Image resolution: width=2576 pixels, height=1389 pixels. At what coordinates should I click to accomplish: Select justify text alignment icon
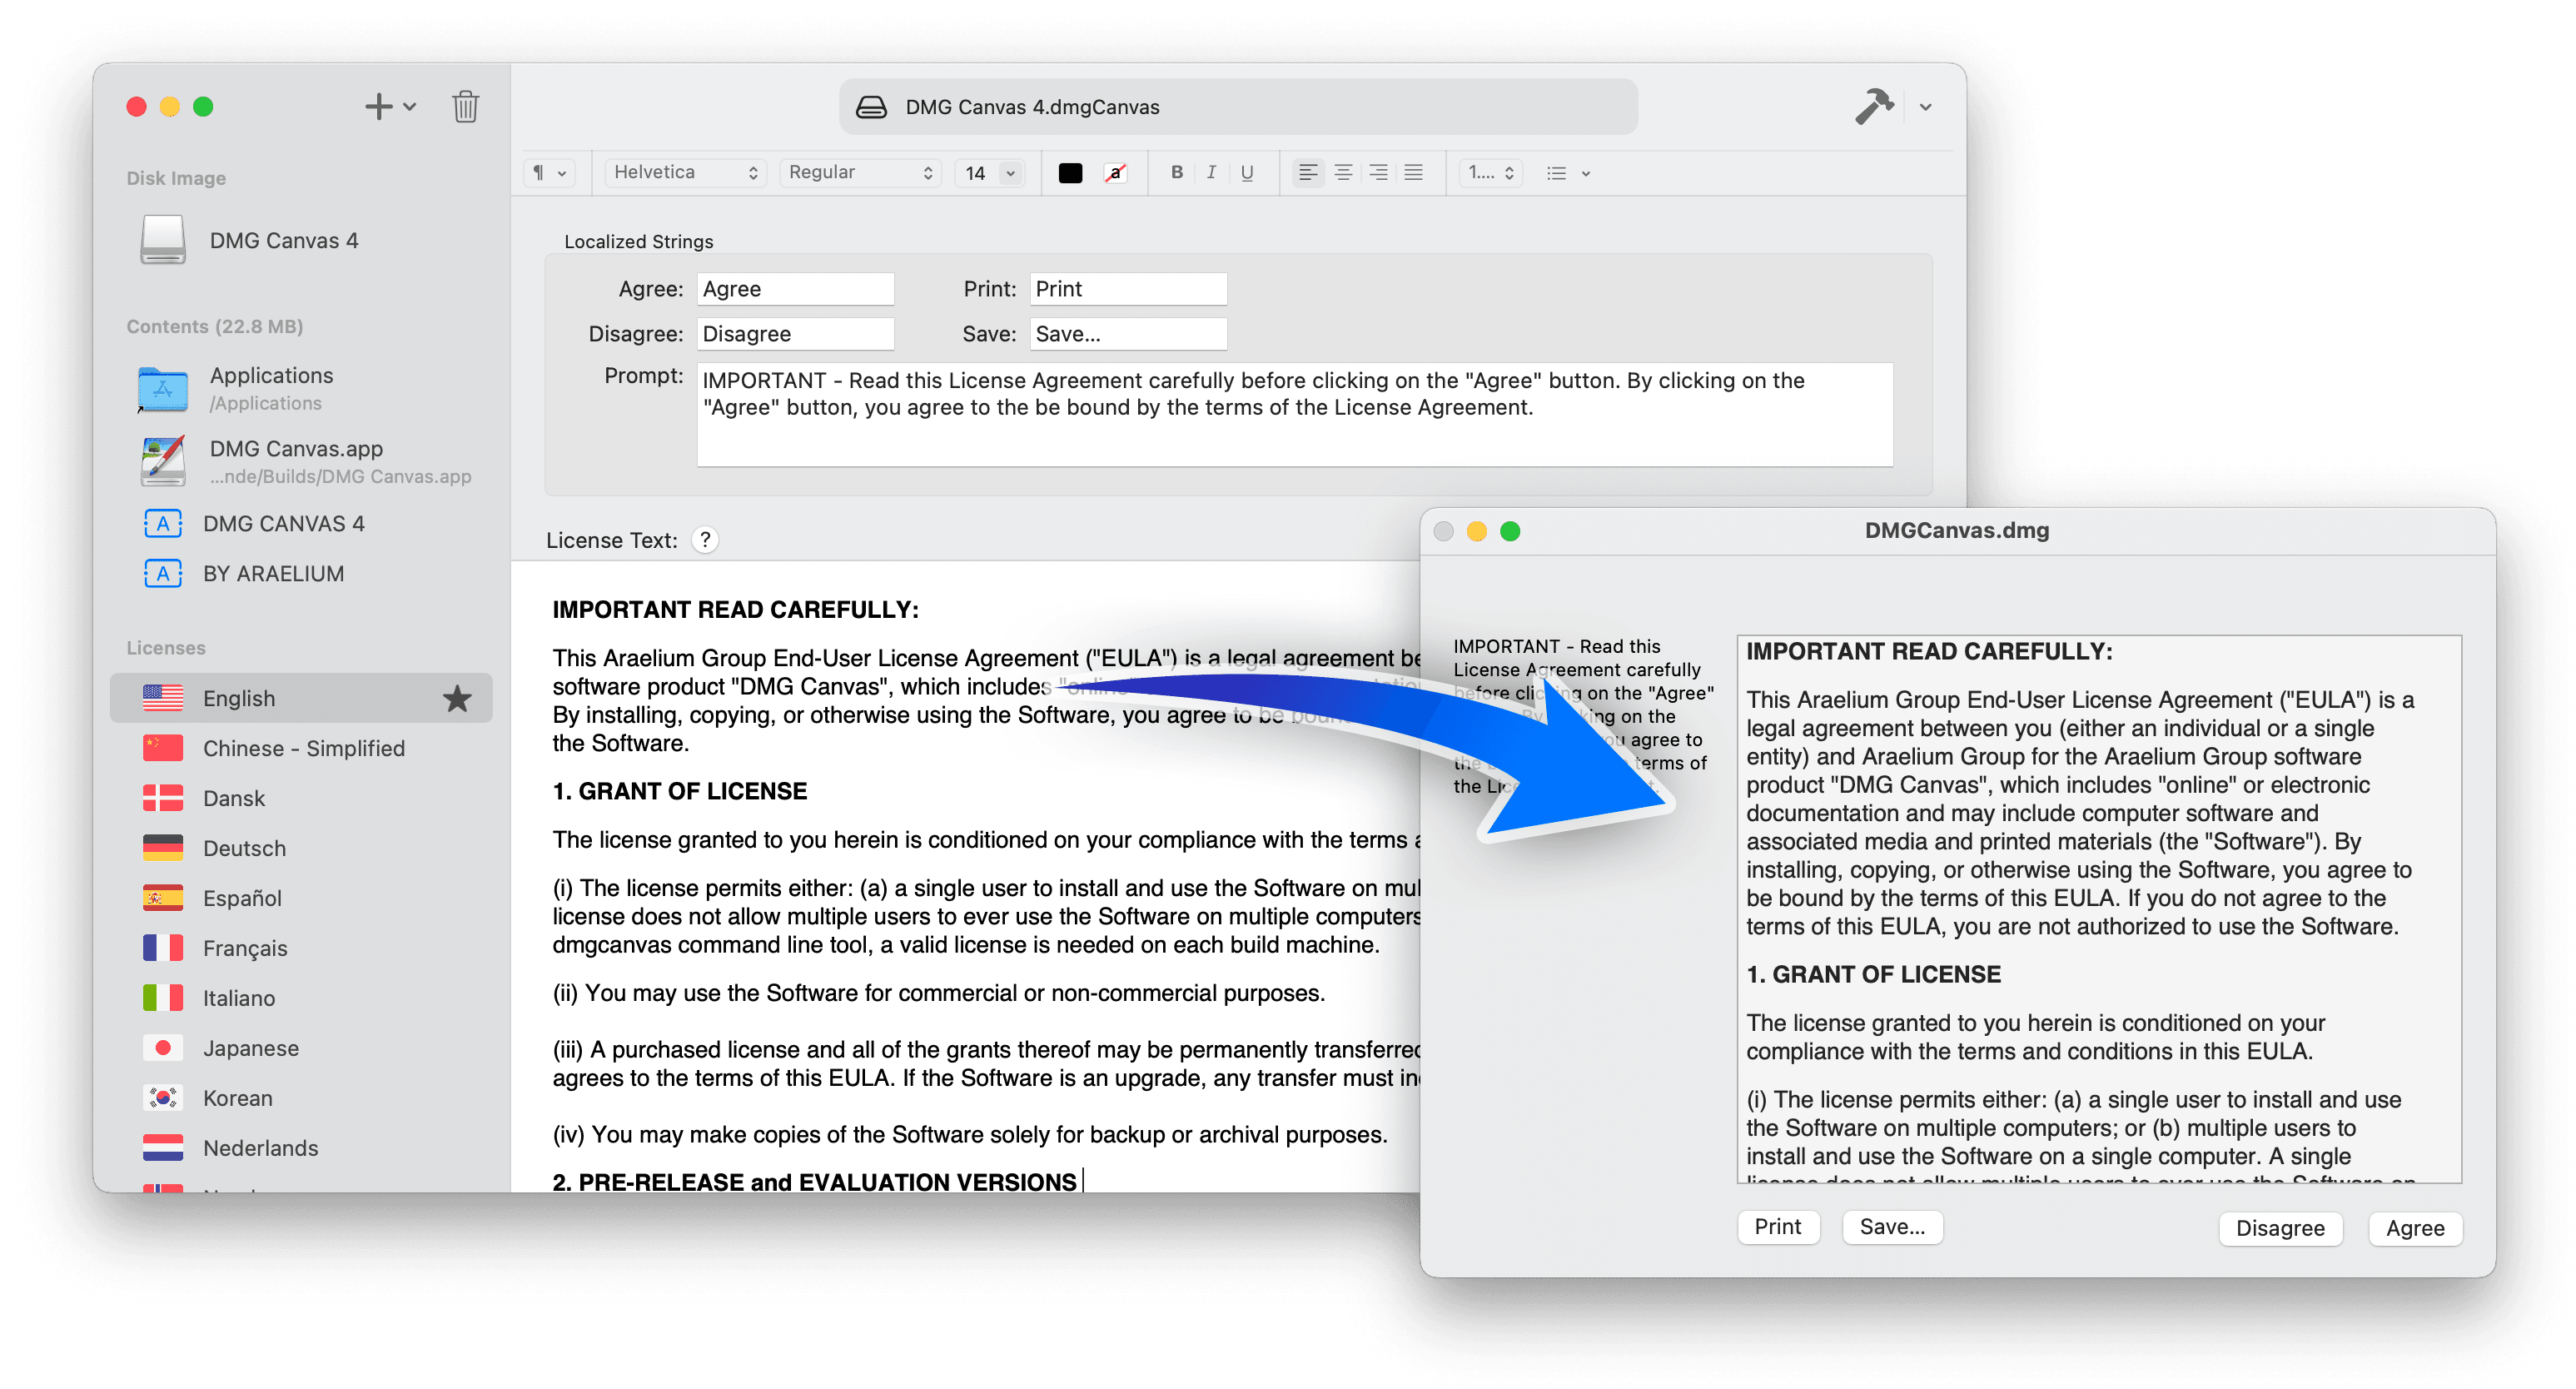coord(1413,173)
